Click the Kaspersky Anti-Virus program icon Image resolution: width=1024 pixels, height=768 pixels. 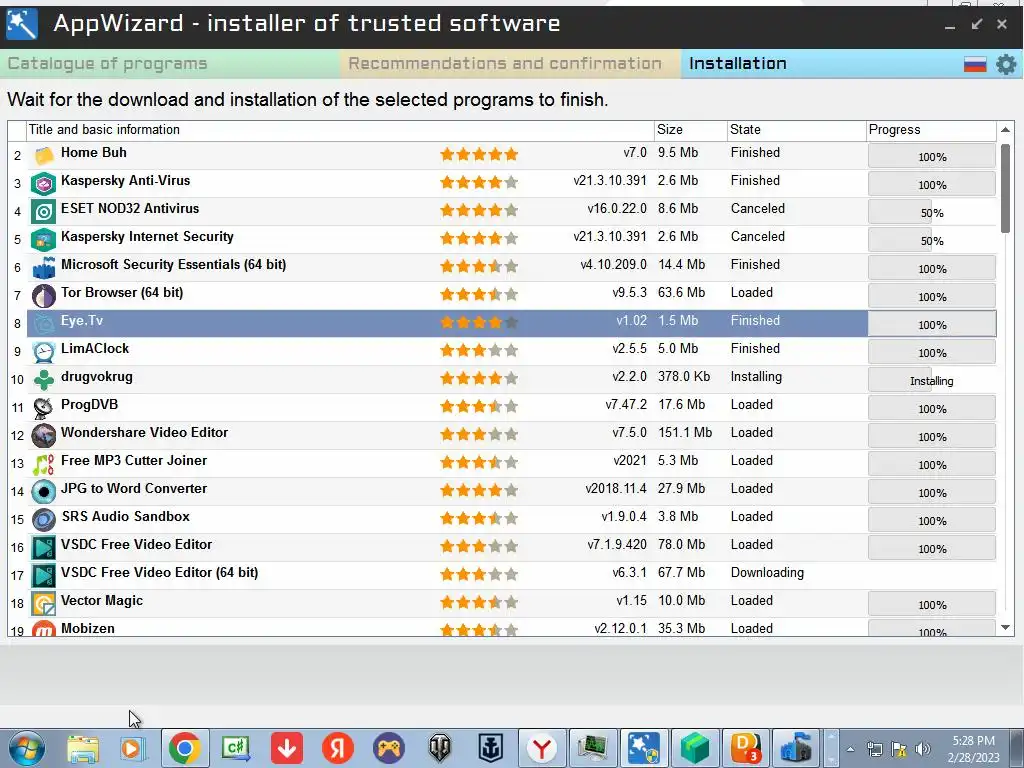[x=44, y=184]
